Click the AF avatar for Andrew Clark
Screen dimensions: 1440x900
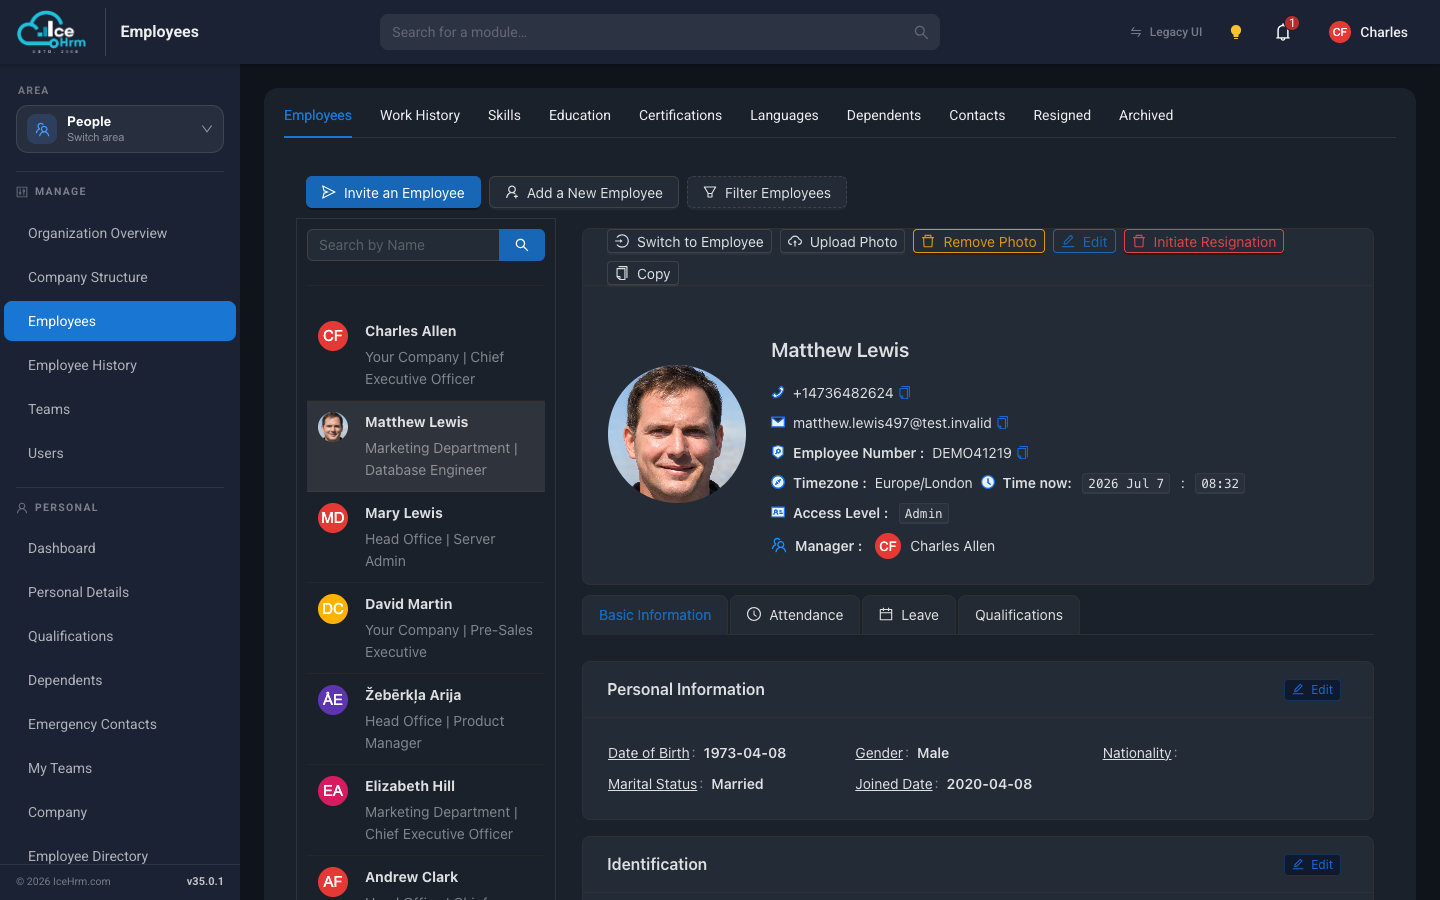333,882
